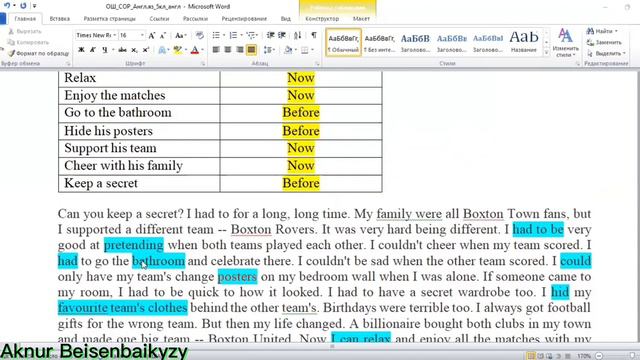Switch to Разметка страницы tab
Image resolution: width=640 pixels, height=360 pixels.
click(109, 19)
